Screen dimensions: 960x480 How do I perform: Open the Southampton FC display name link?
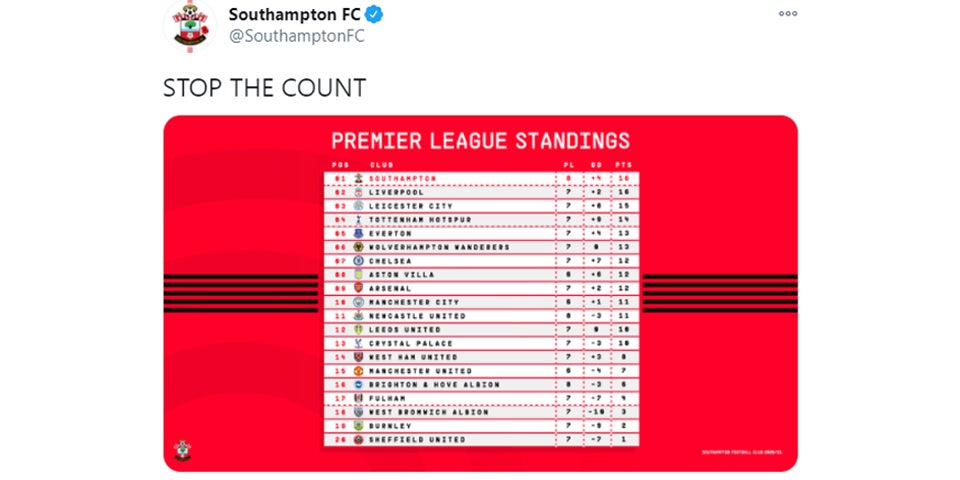point(293,15)
